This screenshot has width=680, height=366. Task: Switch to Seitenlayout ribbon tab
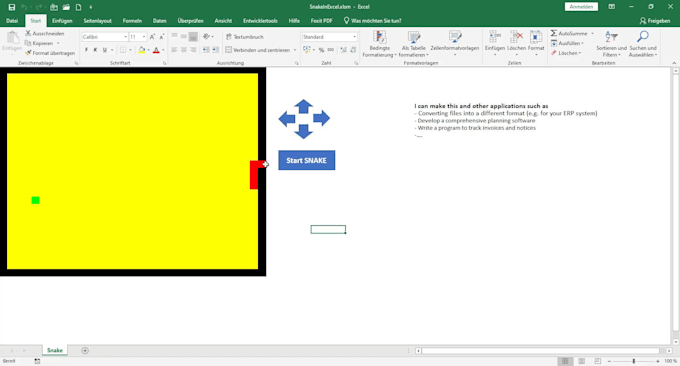click(98, 21)
